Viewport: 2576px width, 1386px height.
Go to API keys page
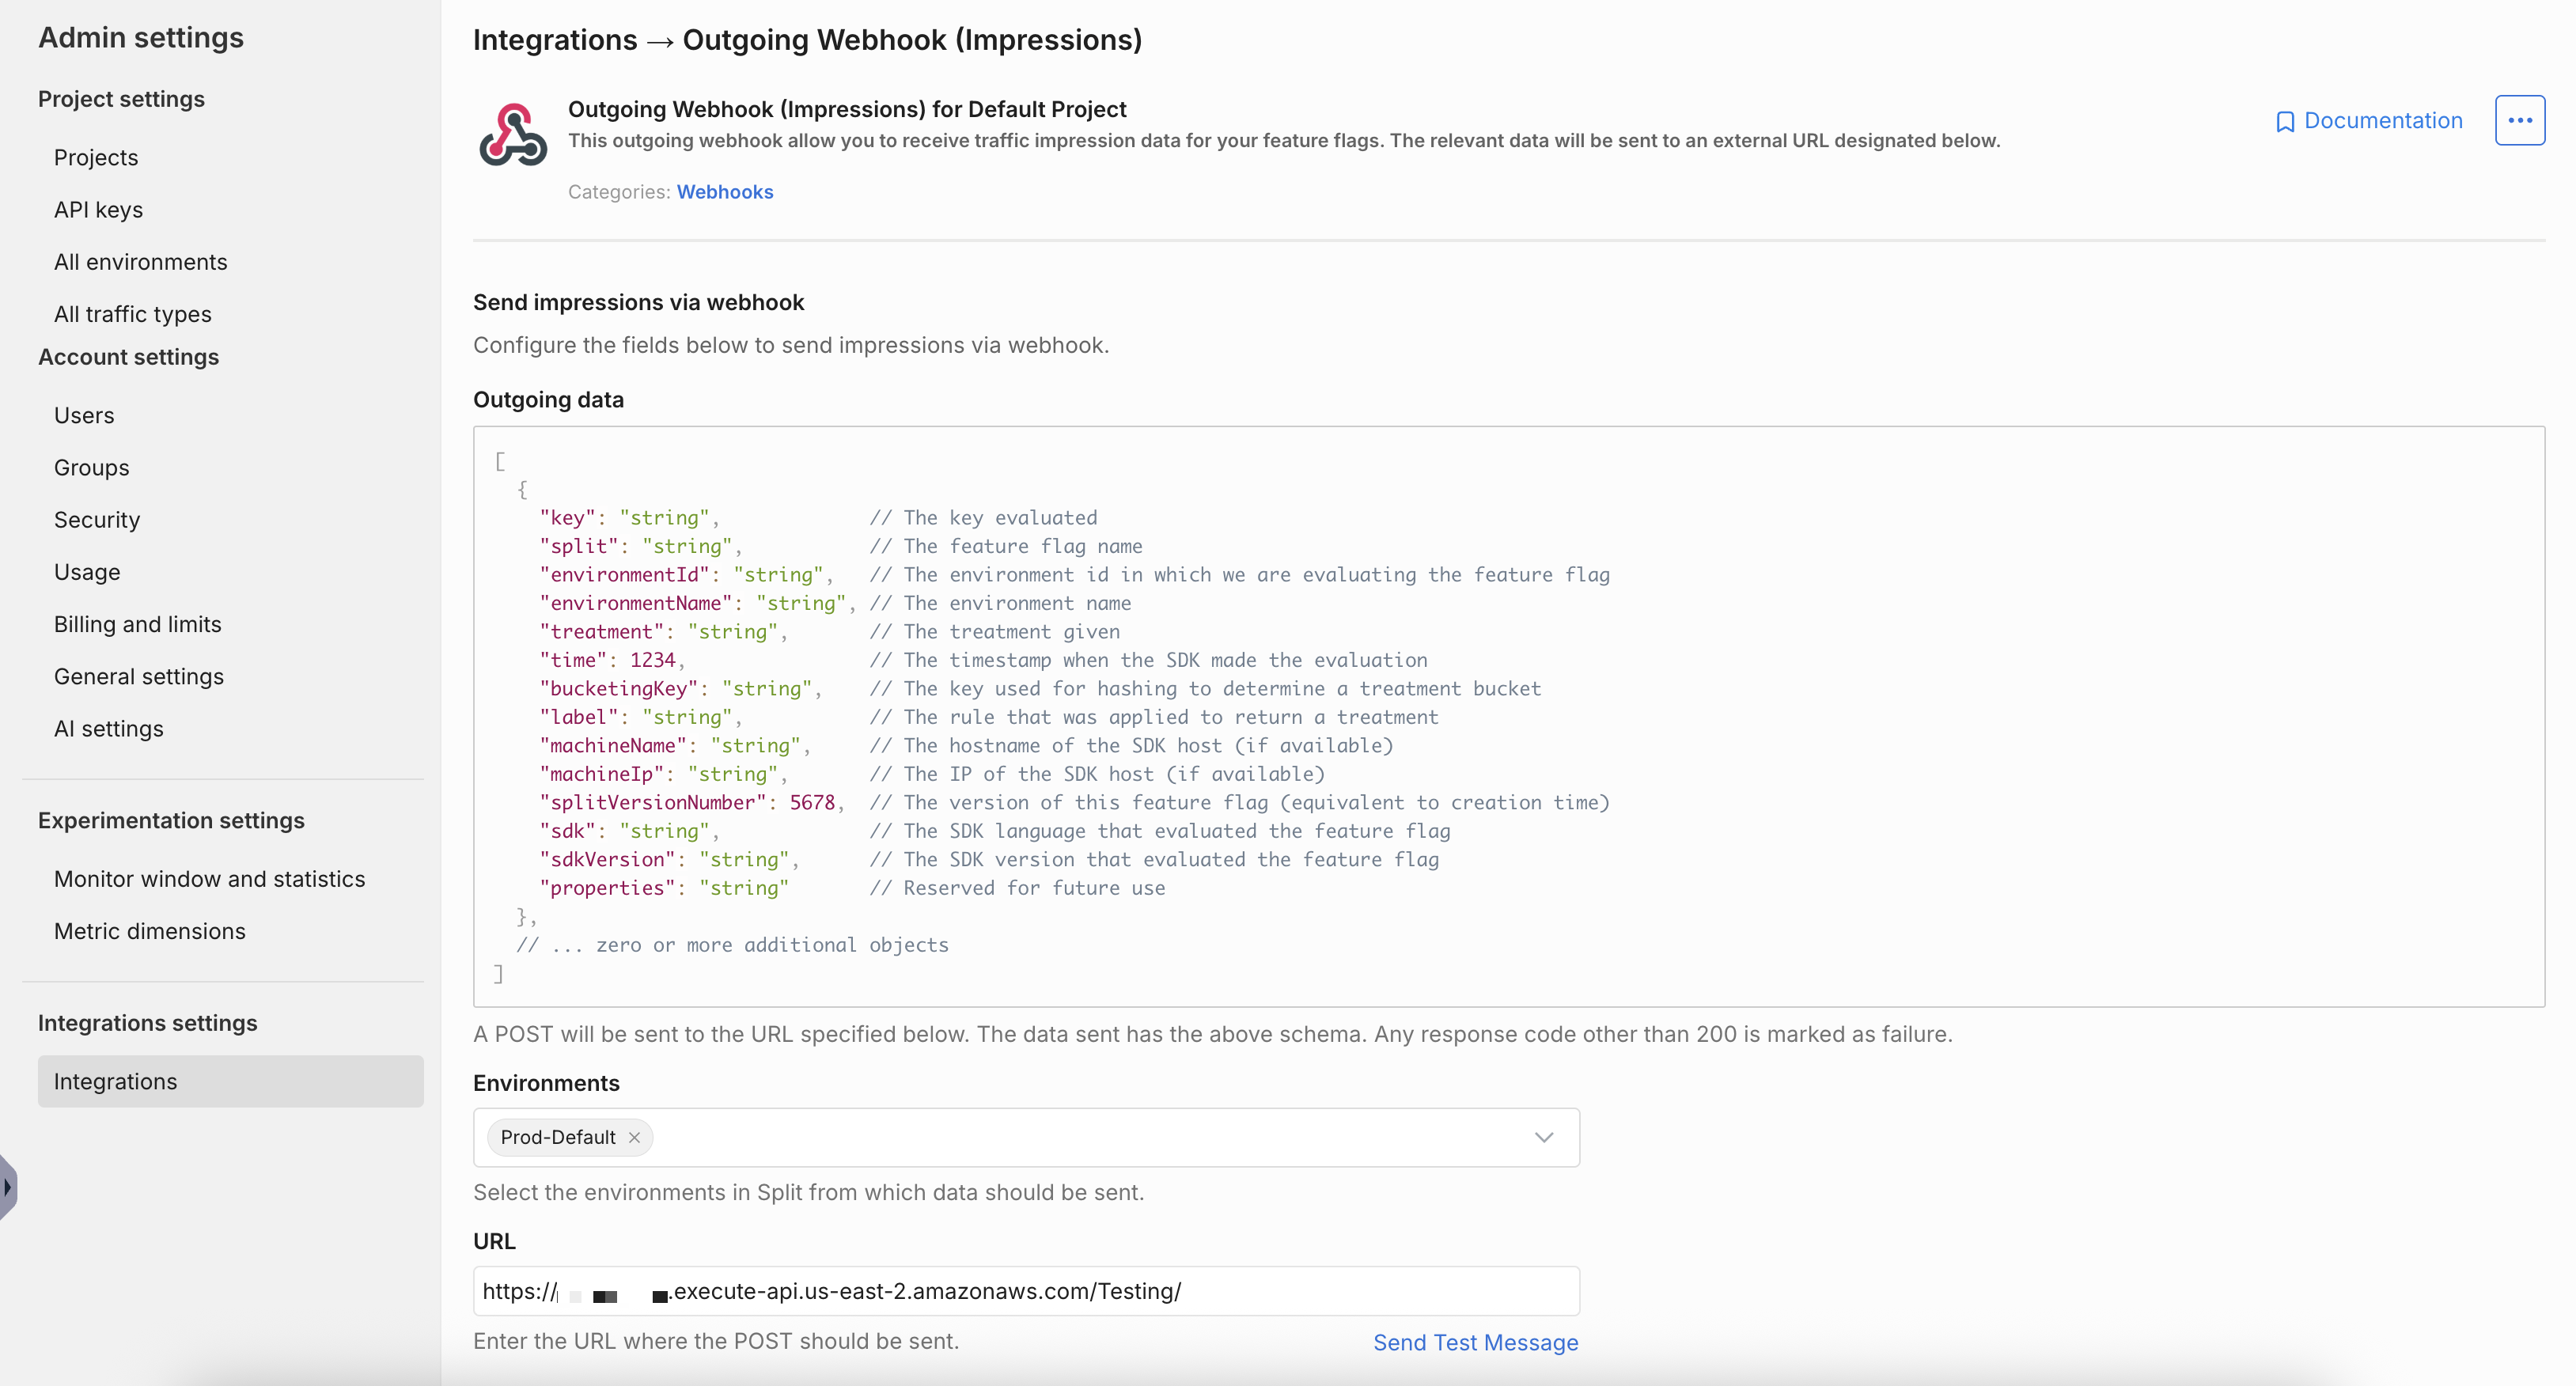tap(98, 210)
